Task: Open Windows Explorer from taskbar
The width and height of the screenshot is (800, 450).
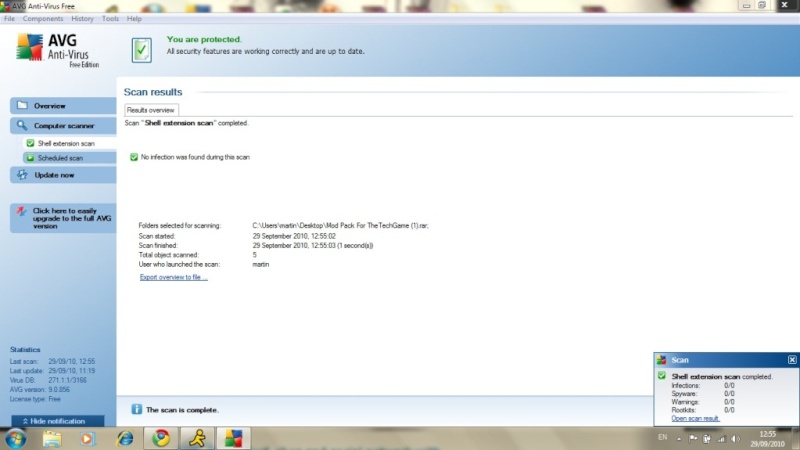Action: click(52, 439)
